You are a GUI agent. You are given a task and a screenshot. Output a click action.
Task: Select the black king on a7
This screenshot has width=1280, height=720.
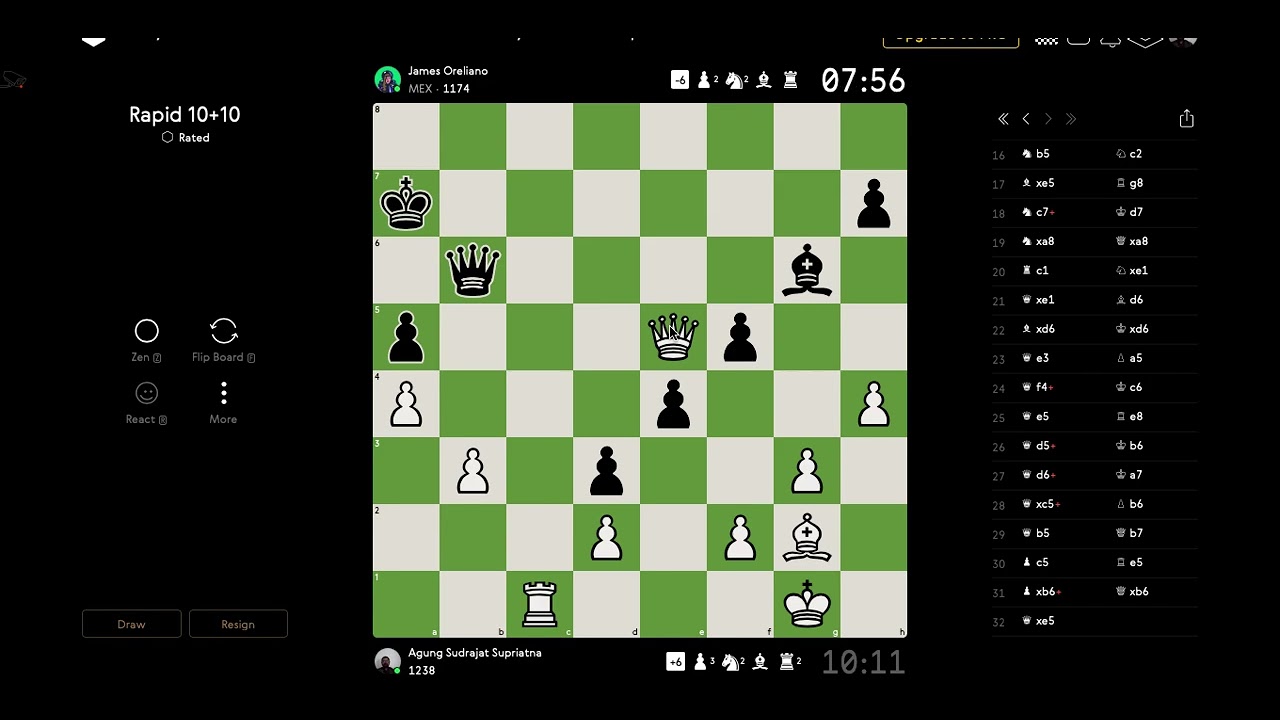point(406,203)
